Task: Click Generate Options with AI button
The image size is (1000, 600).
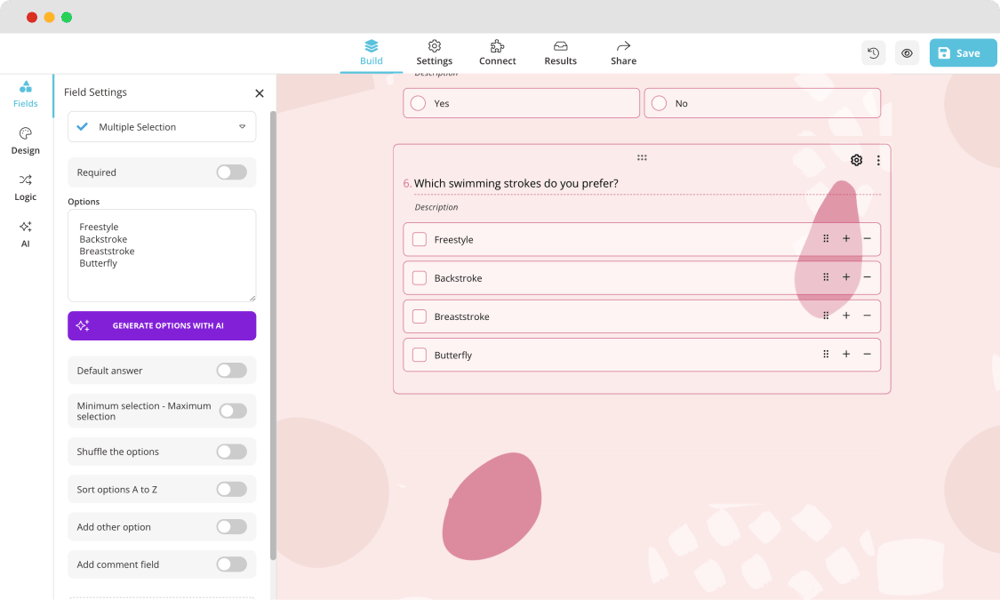Action: [x=162, y=326]
